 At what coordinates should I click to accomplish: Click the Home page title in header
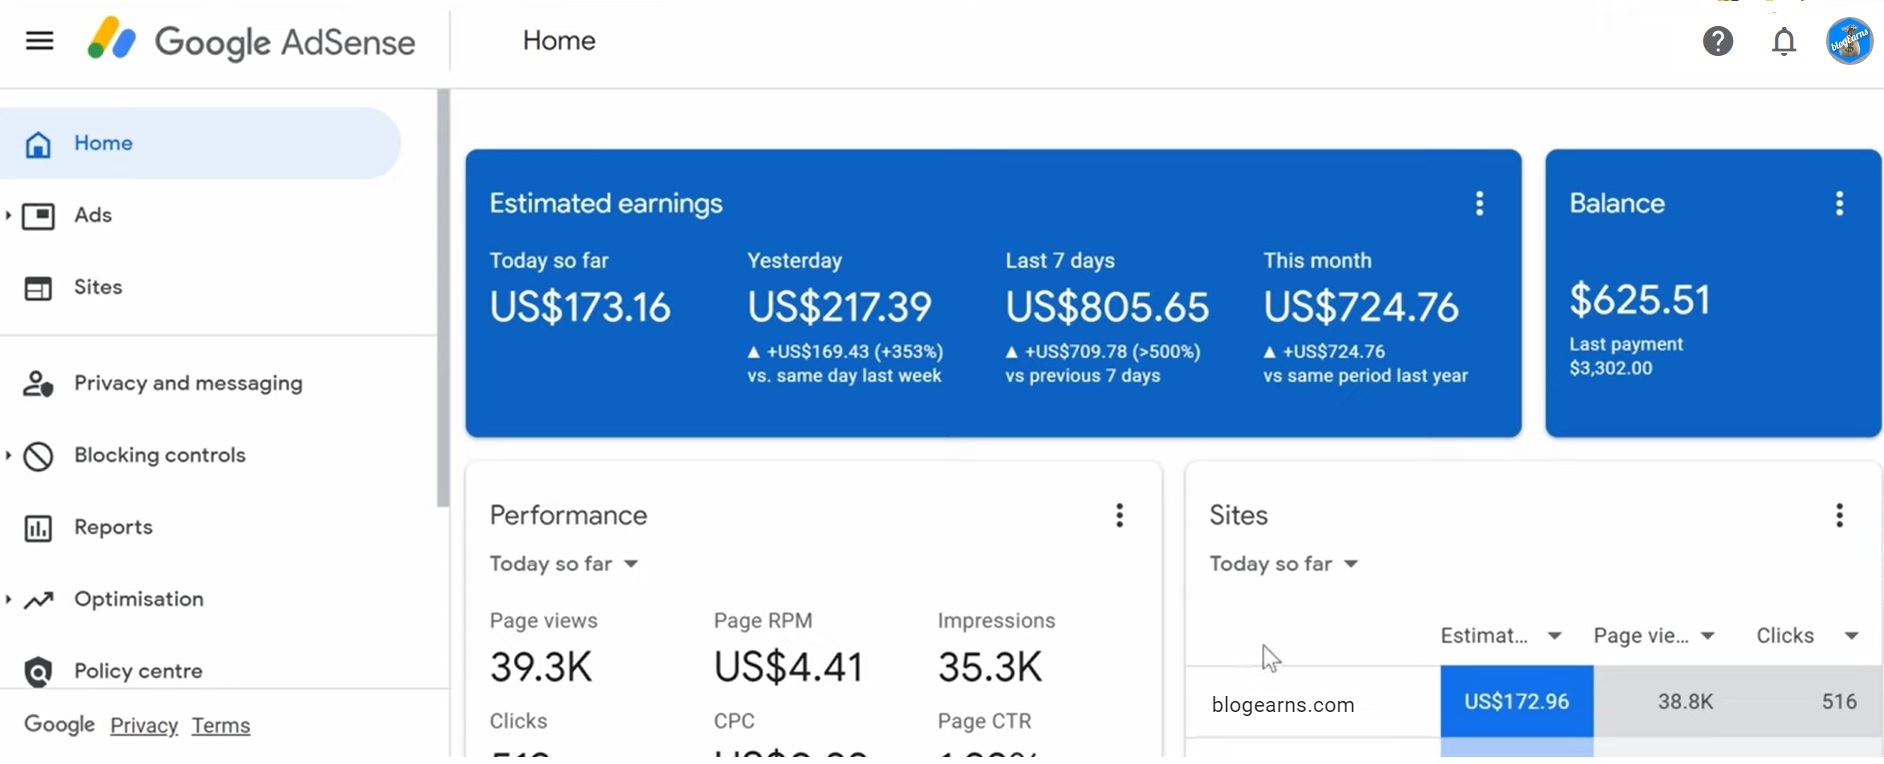click(559, 41)
